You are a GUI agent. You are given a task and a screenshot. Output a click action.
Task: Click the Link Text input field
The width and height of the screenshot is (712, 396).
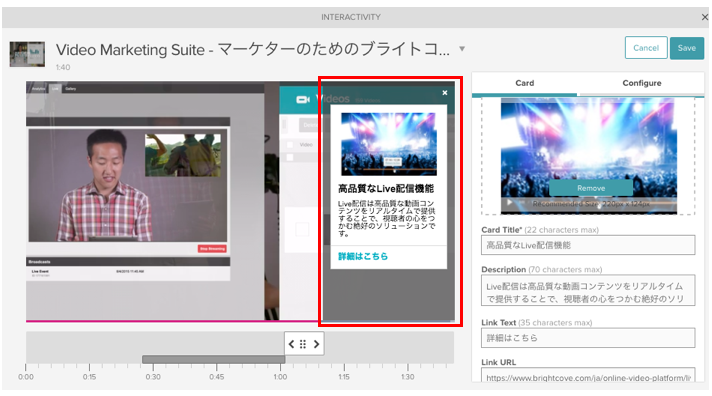[588, 338]
